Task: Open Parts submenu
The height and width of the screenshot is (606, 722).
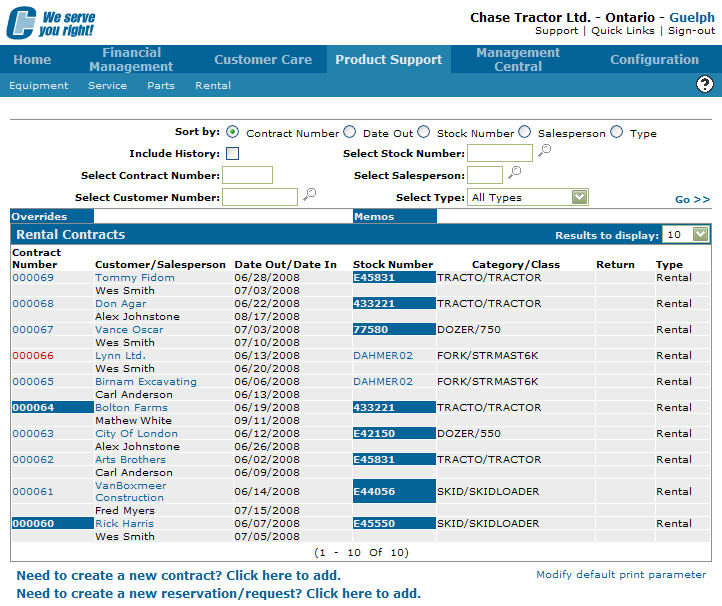Action: click(x=161, y=86)
